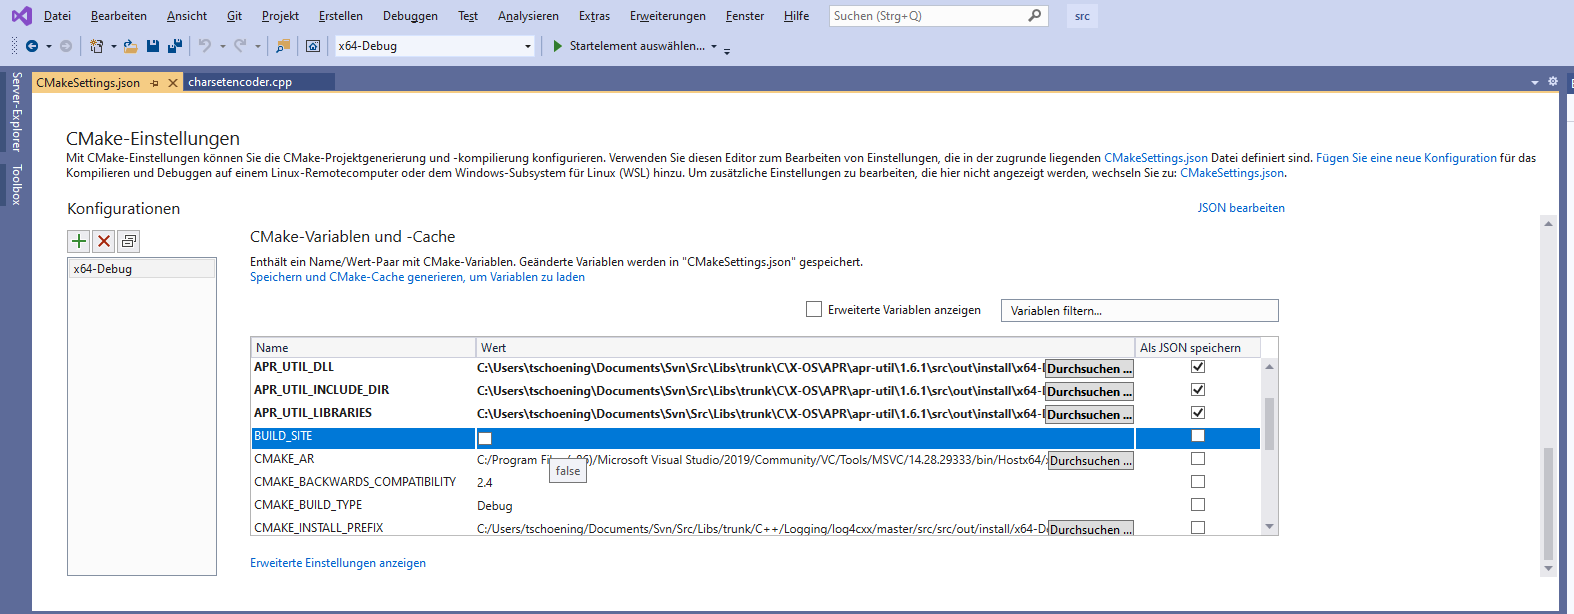
Task: Save the file with the single disk icon
Action: pyautogui.click(x=153, y=46)
